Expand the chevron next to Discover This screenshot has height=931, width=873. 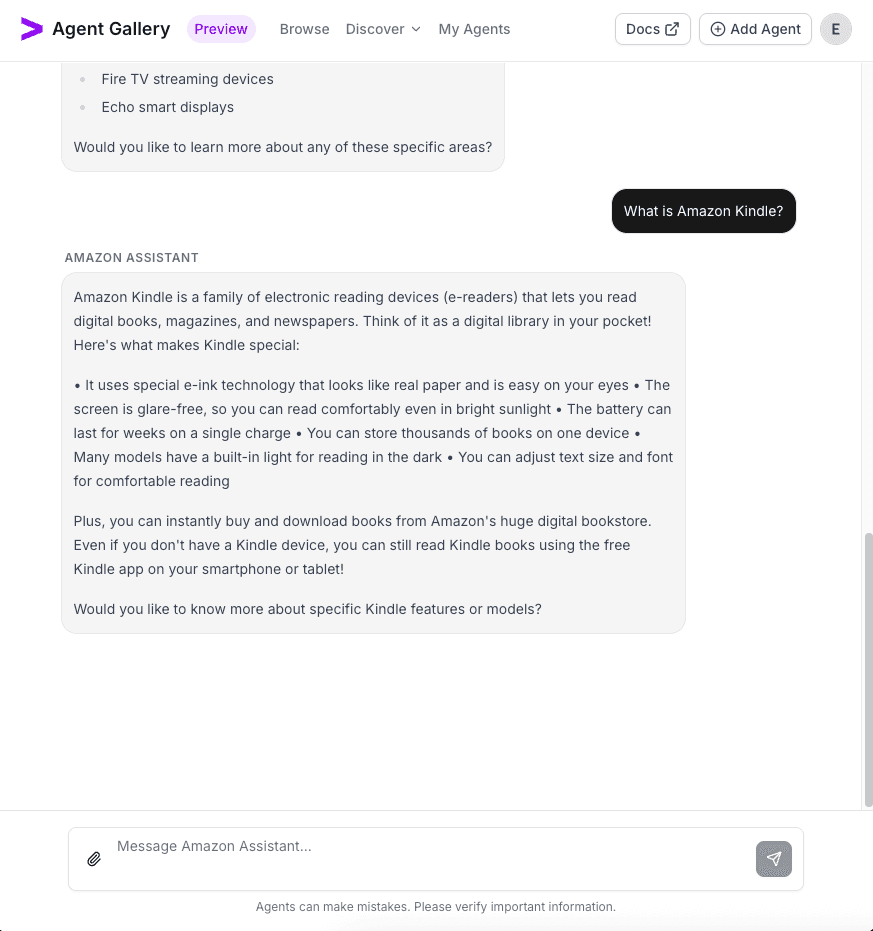point(415,29)
